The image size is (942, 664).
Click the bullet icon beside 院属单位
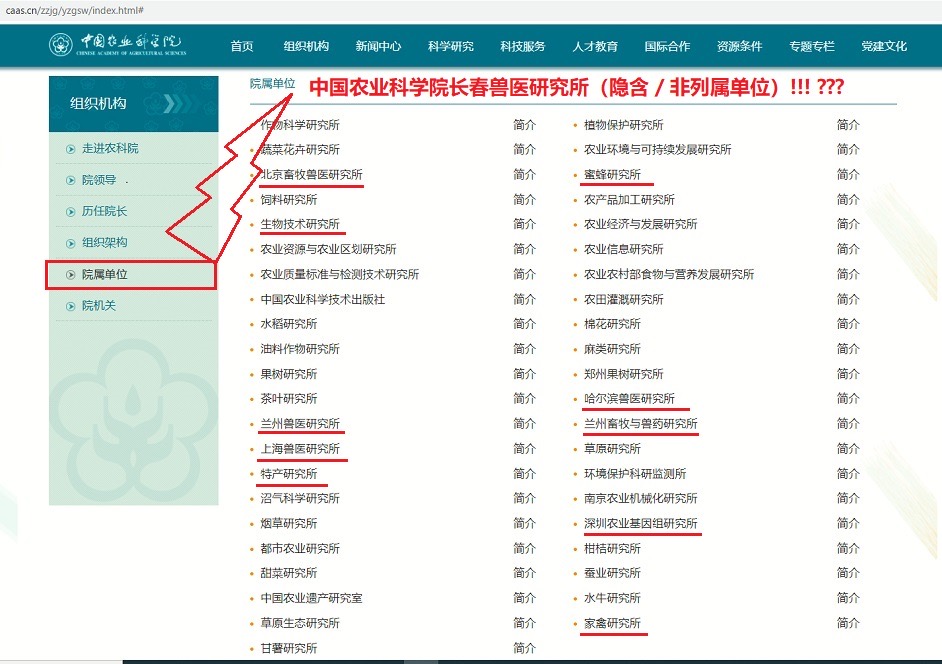(x=70, y=275)
